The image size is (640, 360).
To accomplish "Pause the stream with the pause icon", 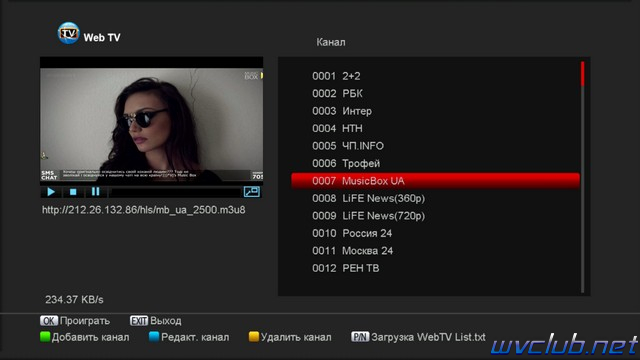I will [95, 191].
